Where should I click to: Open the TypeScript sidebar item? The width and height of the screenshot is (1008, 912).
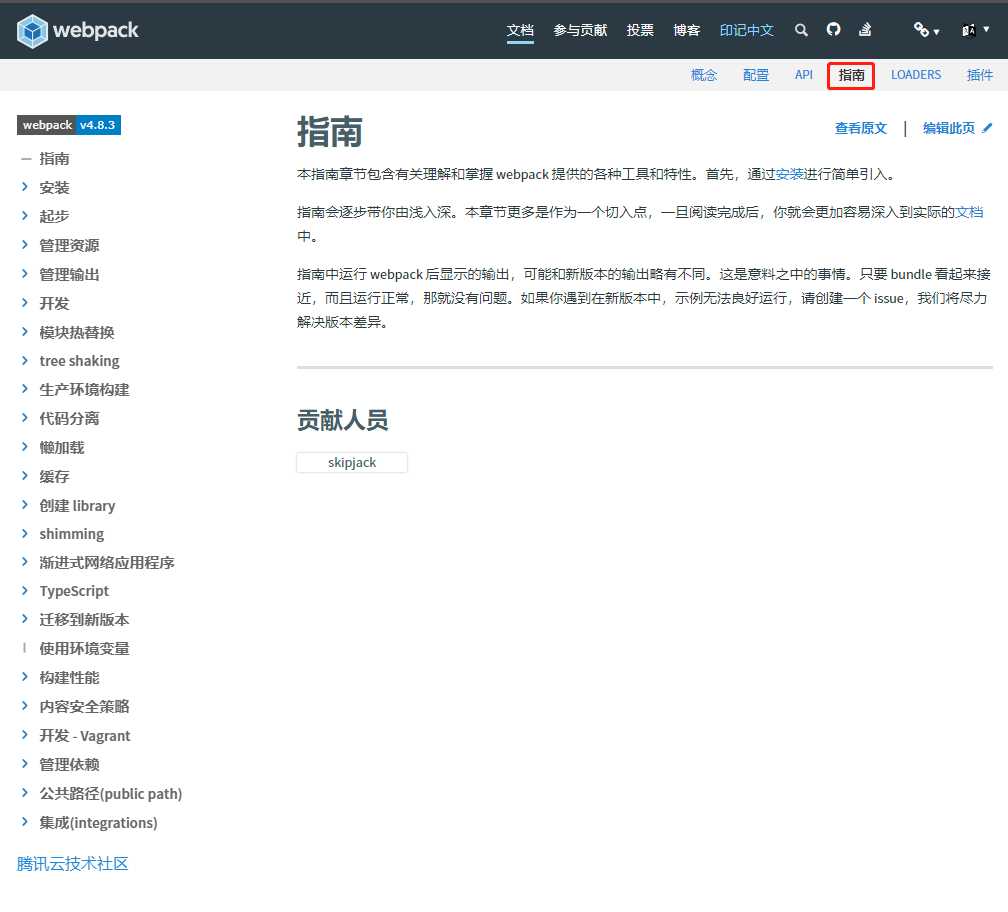point(74,591)
